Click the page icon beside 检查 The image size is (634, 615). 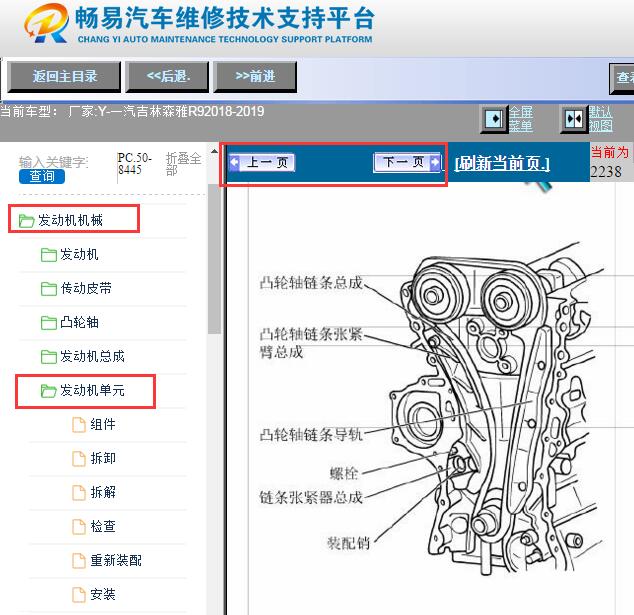(x=79, y=526)
